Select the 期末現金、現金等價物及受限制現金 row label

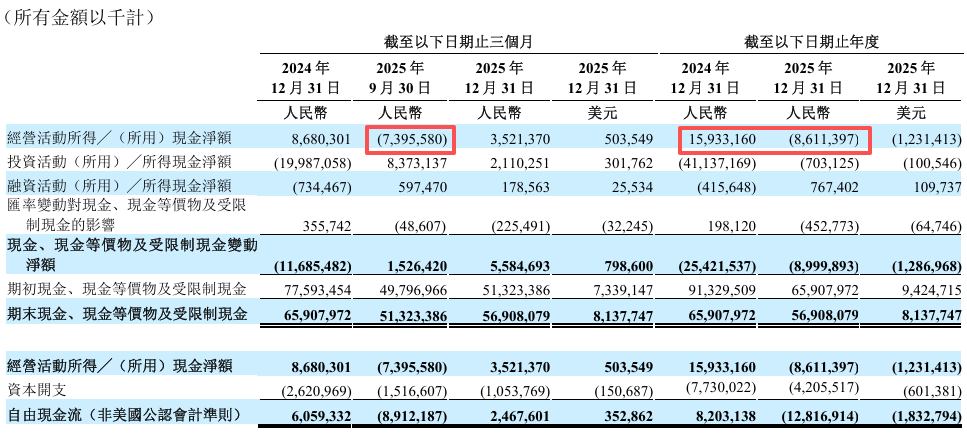tap(125, 313)
